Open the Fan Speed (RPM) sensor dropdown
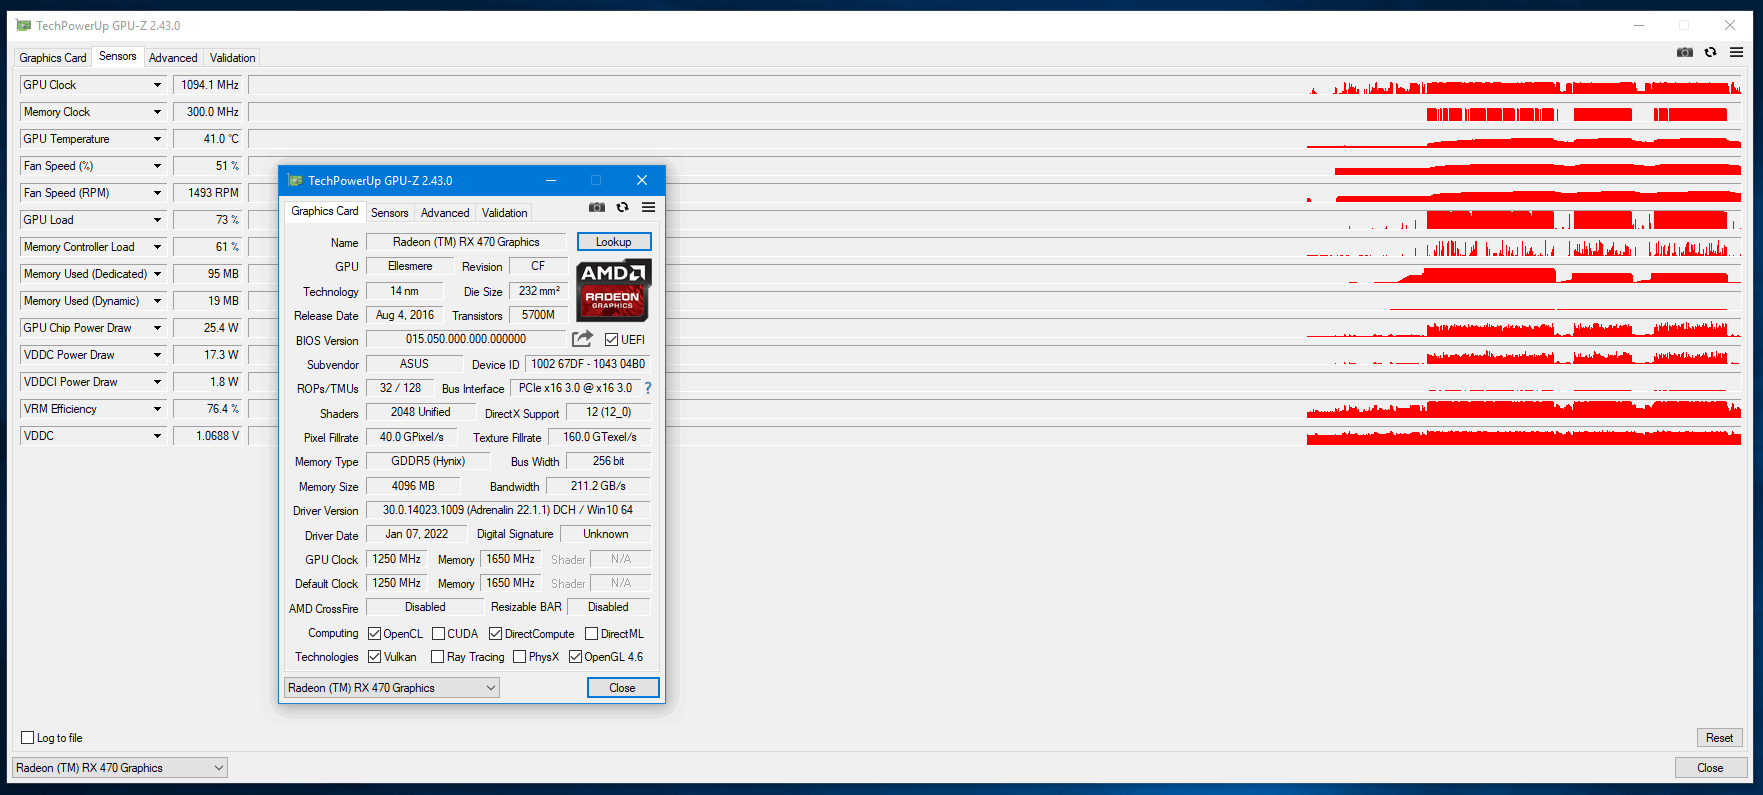 (x=157, y=193)
